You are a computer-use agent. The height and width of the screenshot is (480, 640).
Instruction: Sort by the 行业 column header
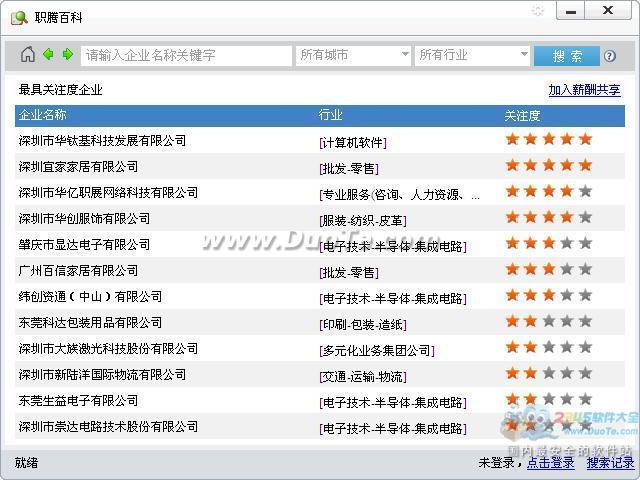click(330, 115)
